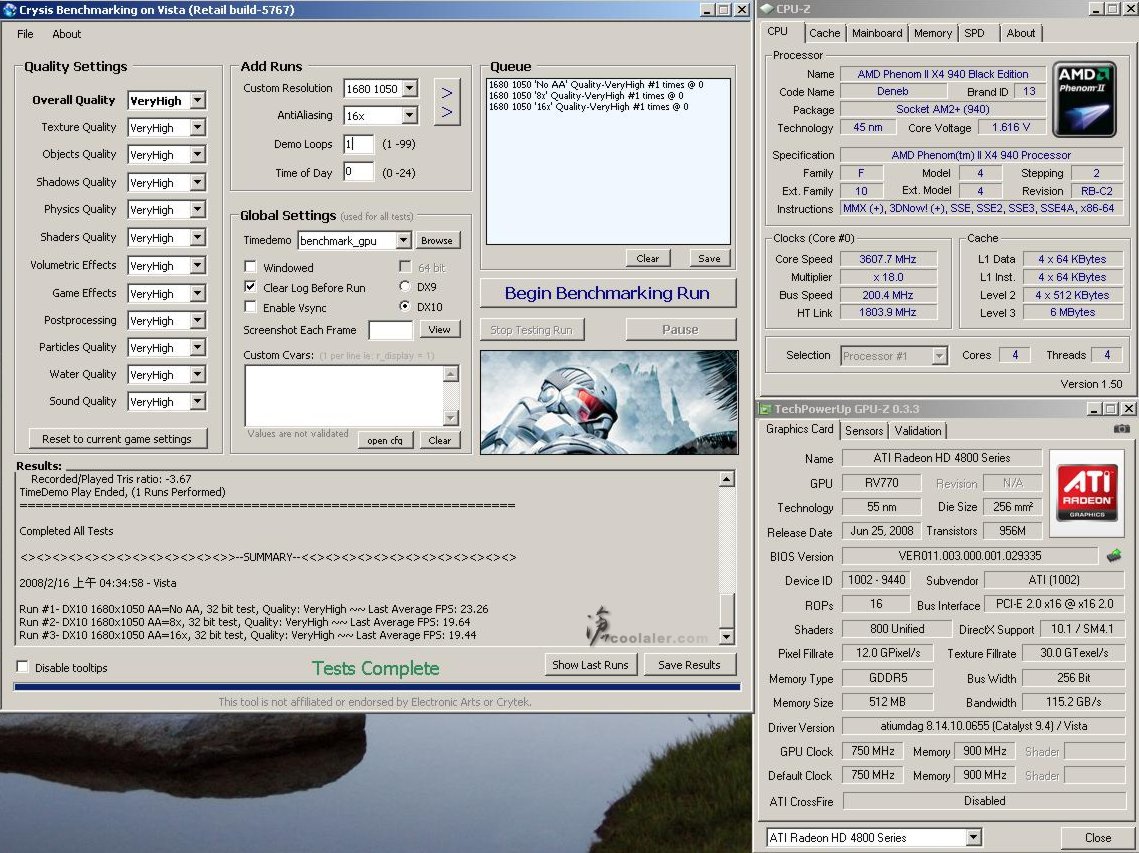Click the Clear button below Custom Cvars
This screenshot has width=1139, height=853.
pyautogui.click(x=439, y=440)
